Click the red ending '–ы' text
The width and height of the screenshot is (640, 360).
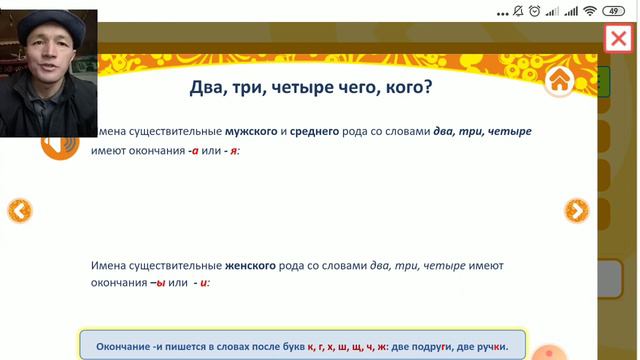click(x=158, y=283)
